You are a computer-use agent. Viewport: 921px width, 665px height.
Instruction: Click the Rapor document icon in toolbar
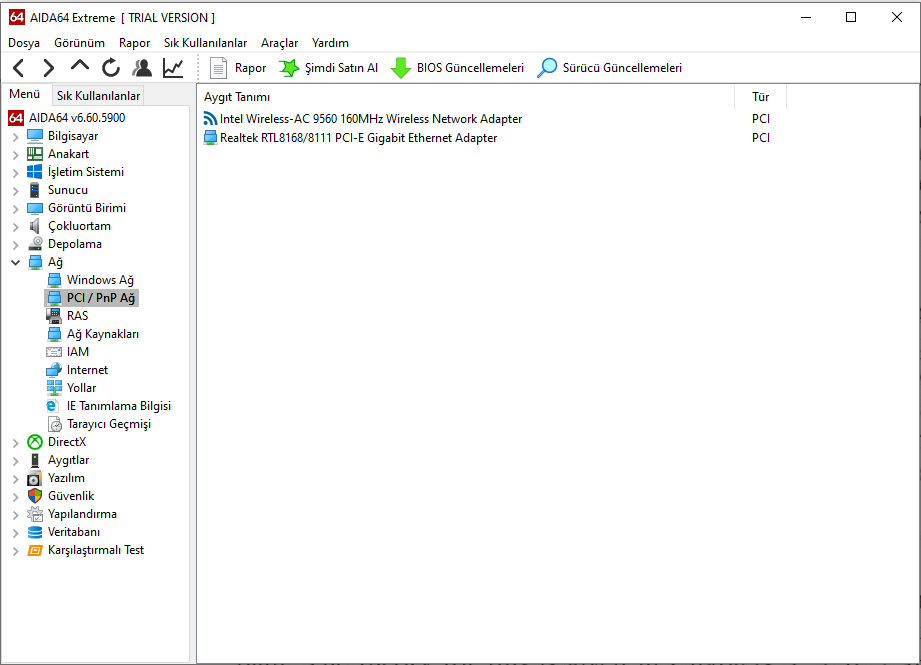218,68
